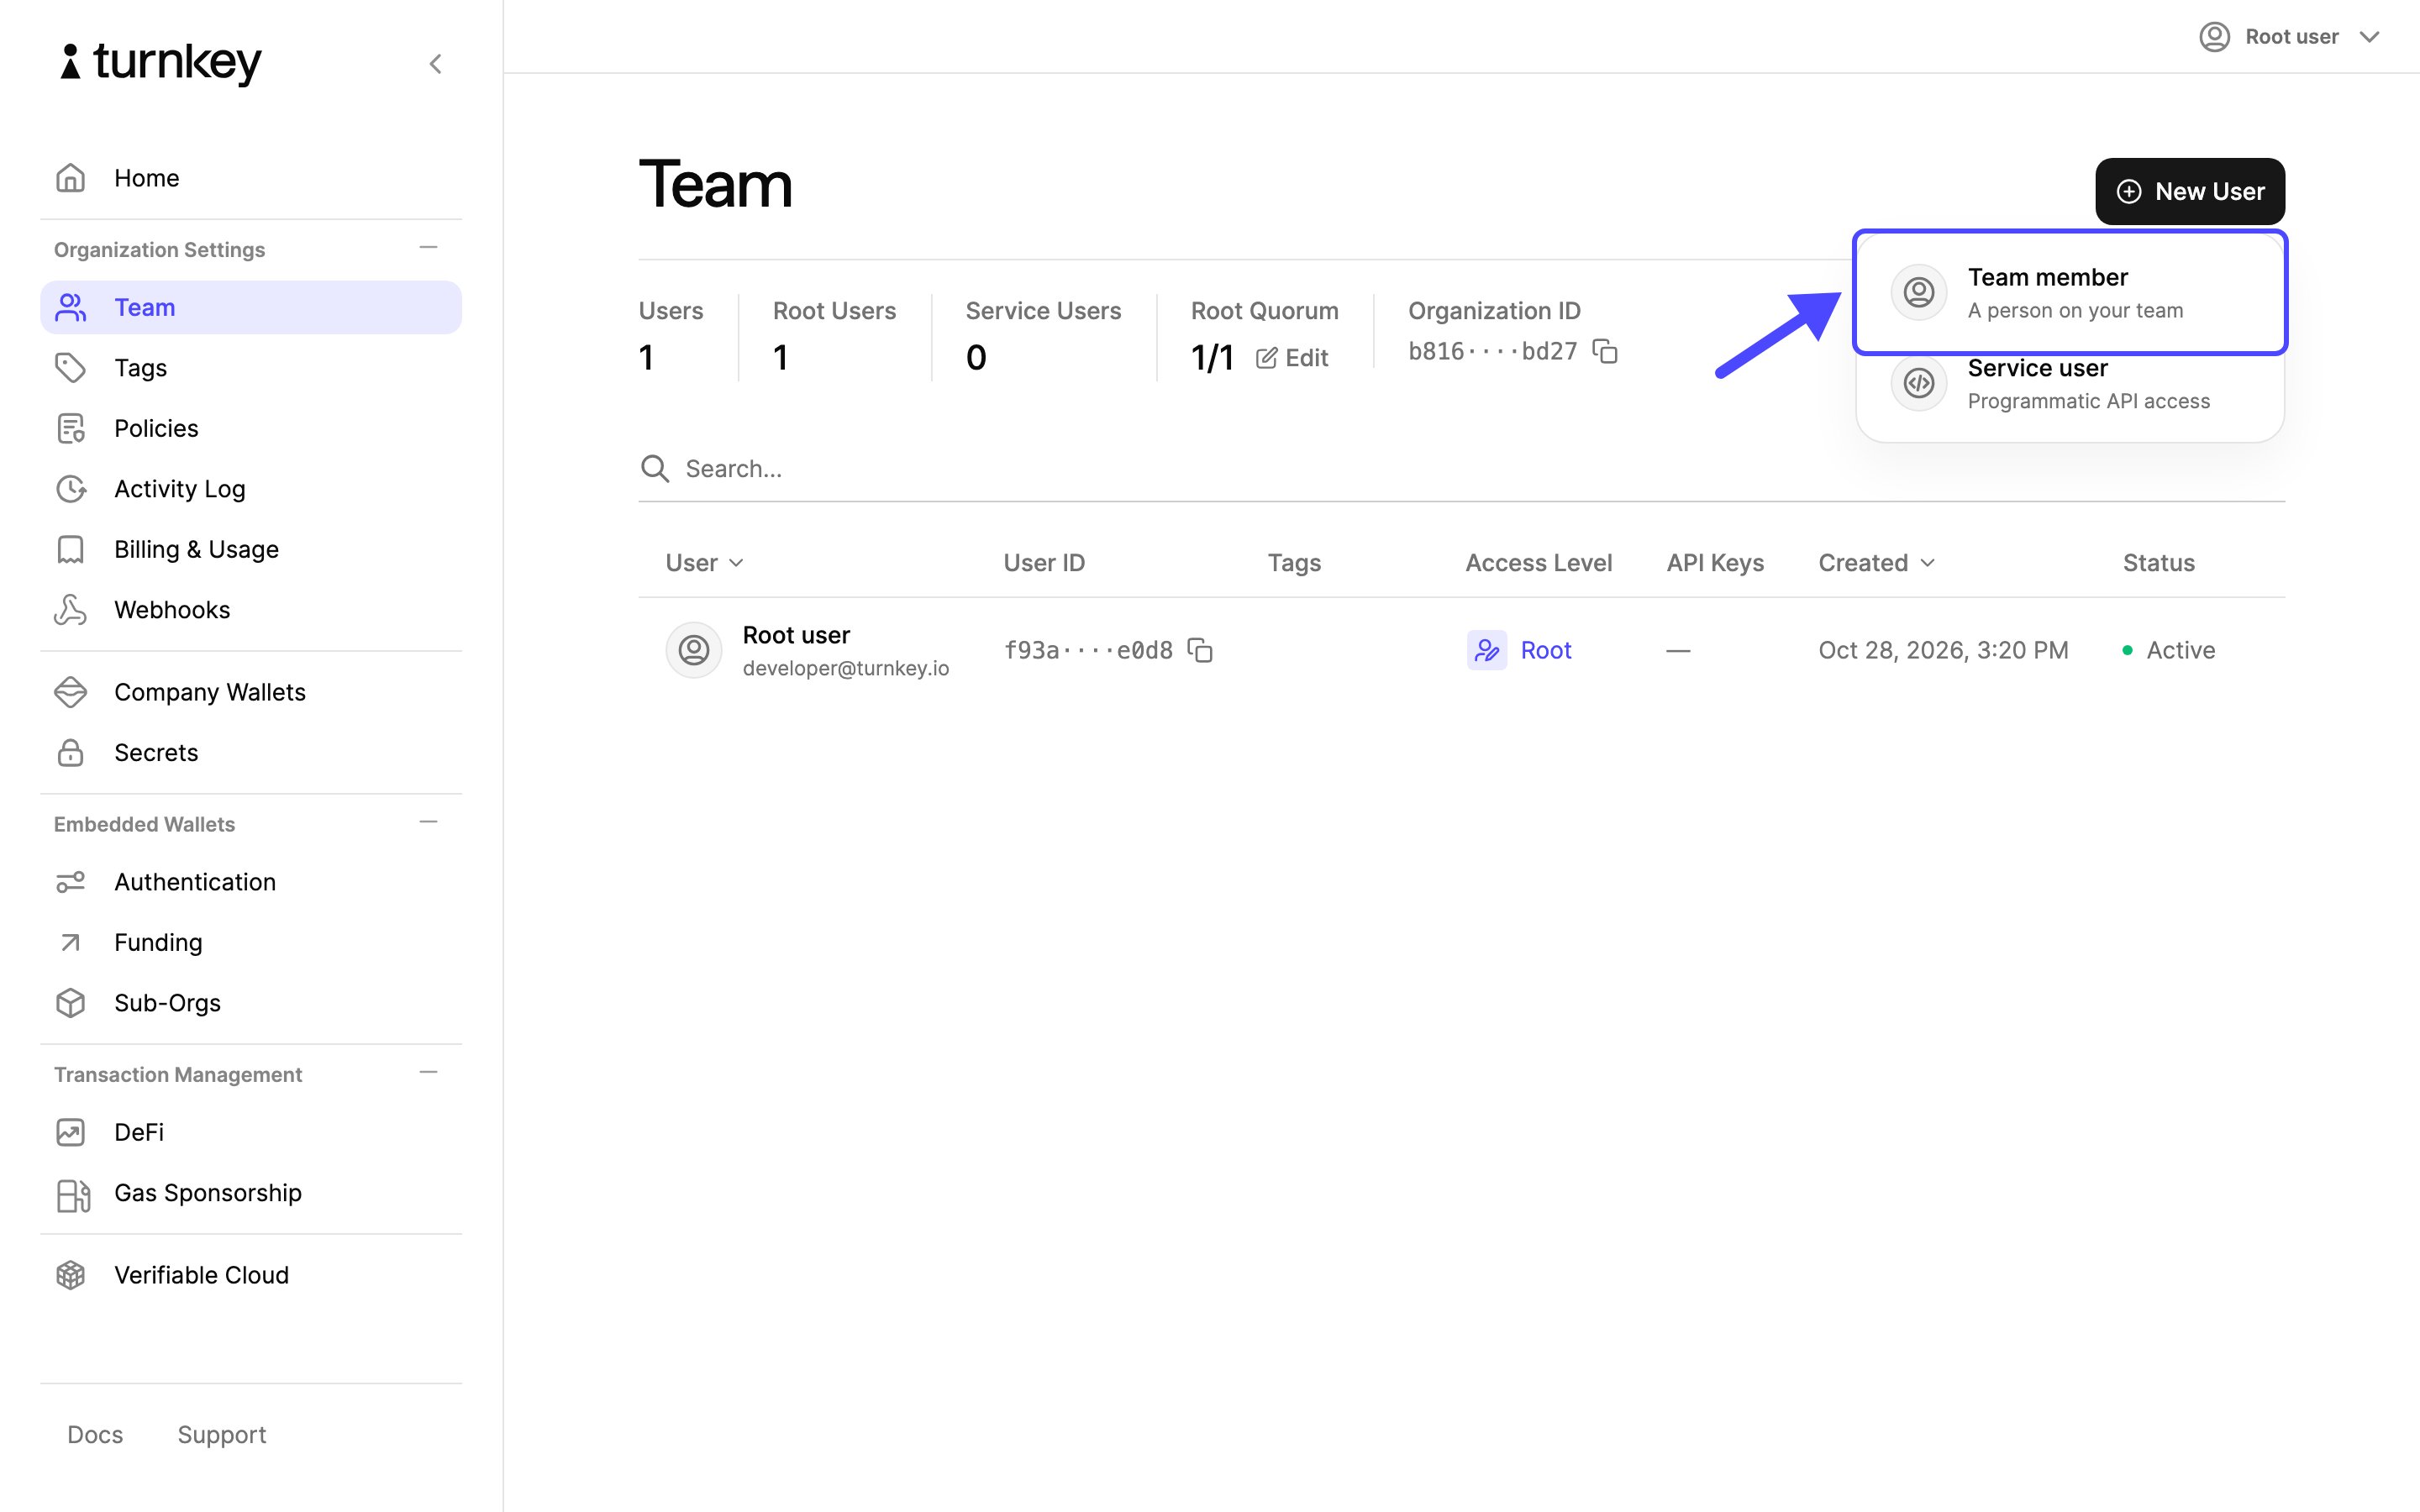Click the New User button
The image size is (2420, 1512).
click(2190, 191)
